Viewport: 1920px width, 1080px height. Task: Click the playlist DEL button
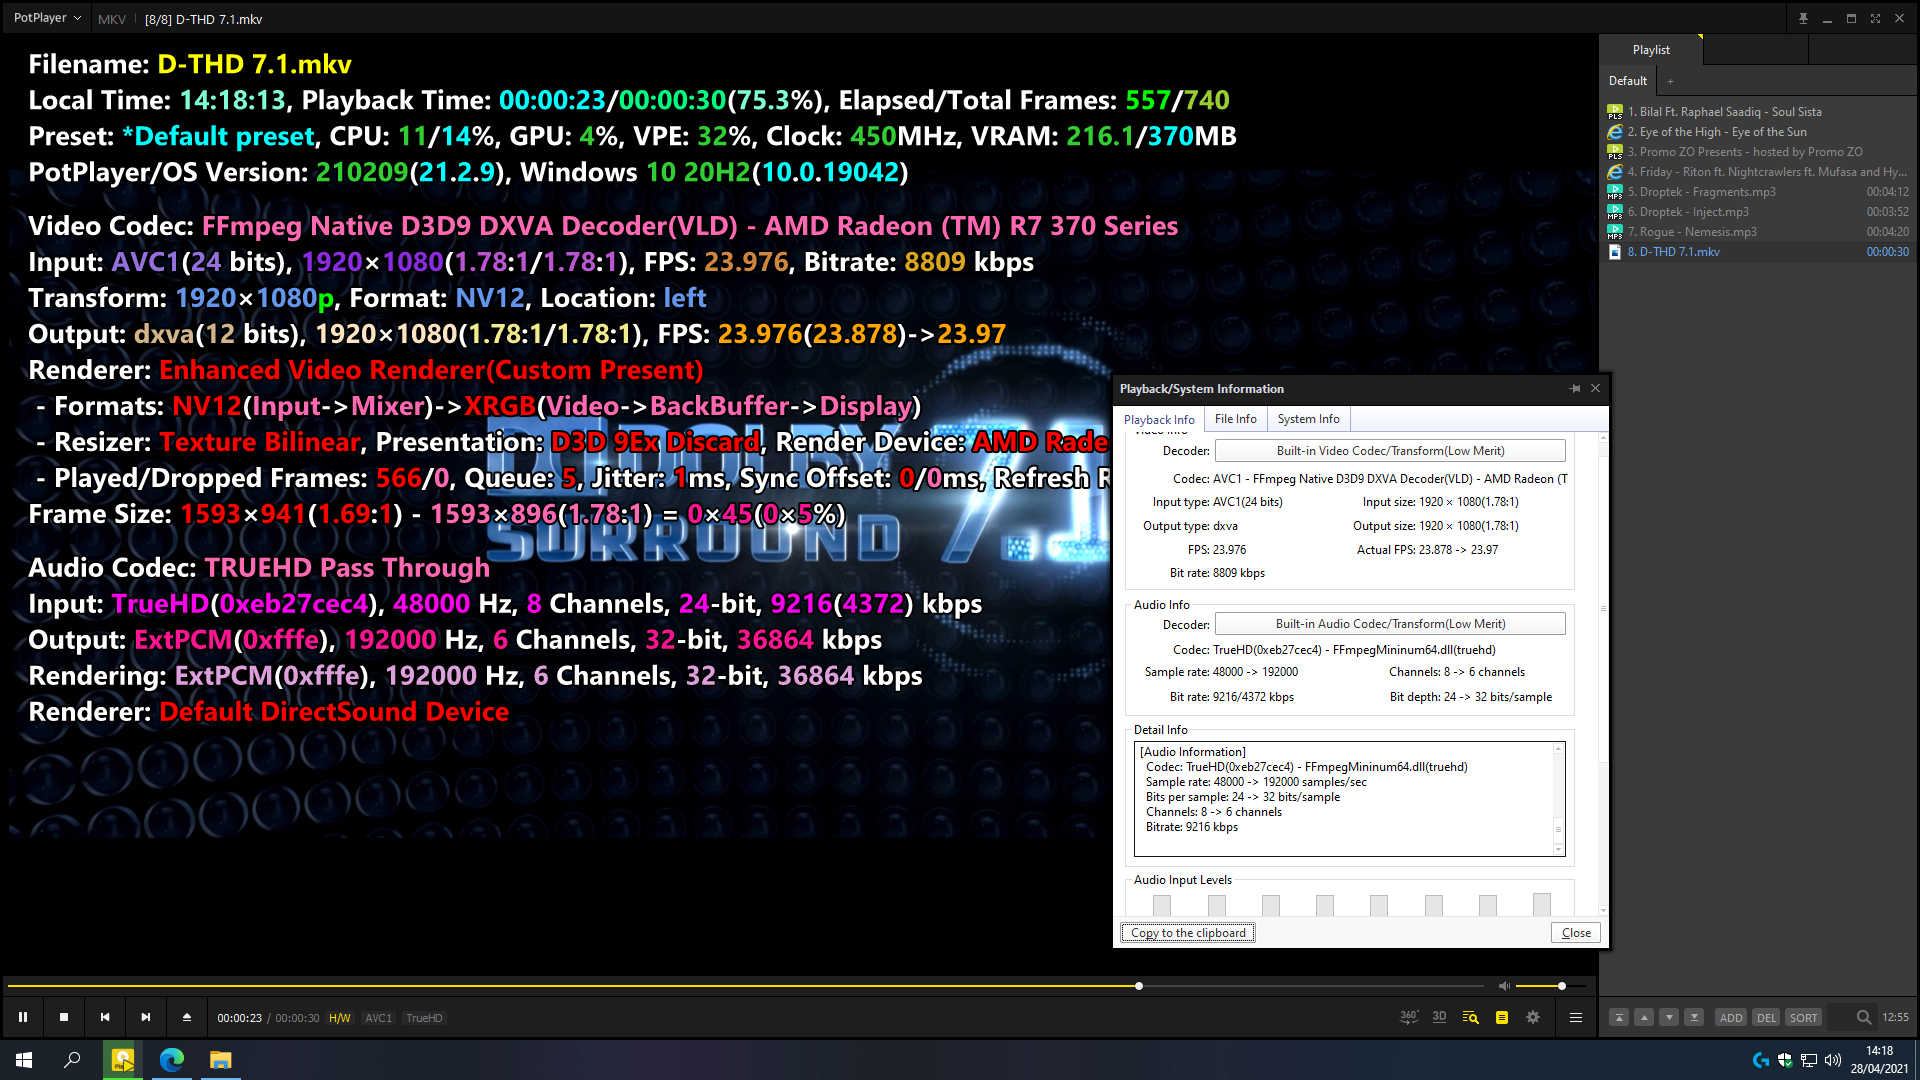point(1767,1018)
